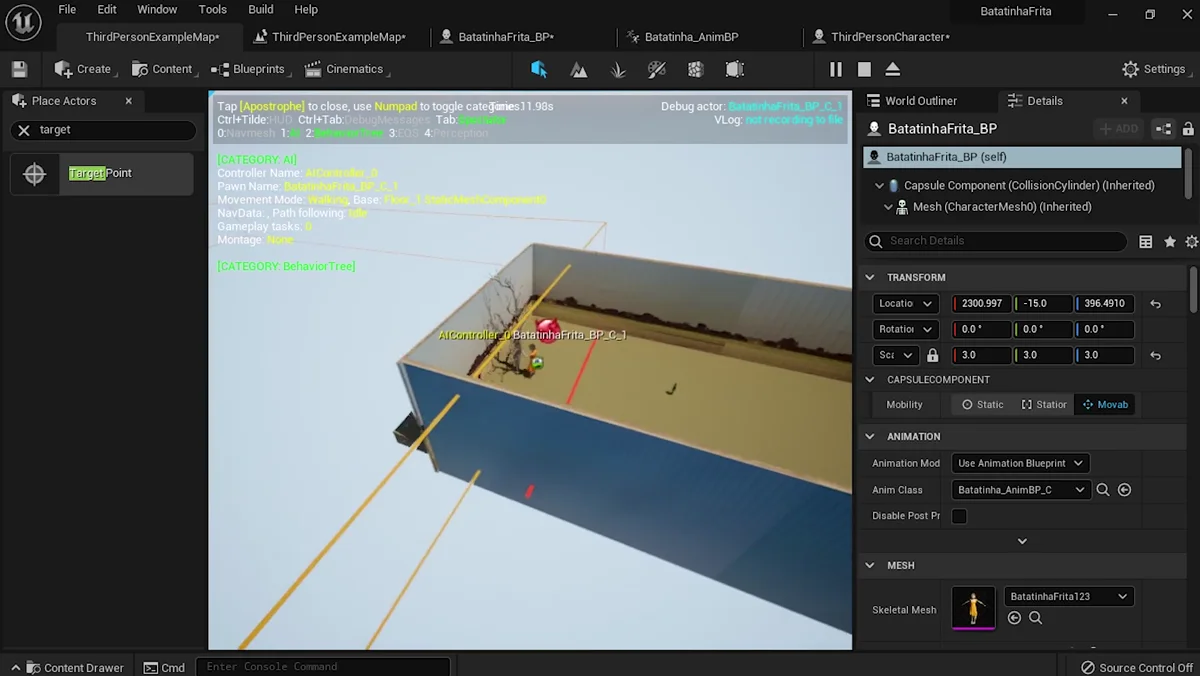The image size is (1200, 676).
Task: Switch to the World Outliner tab
Action: pyautogui.click(x=921, y=101)
